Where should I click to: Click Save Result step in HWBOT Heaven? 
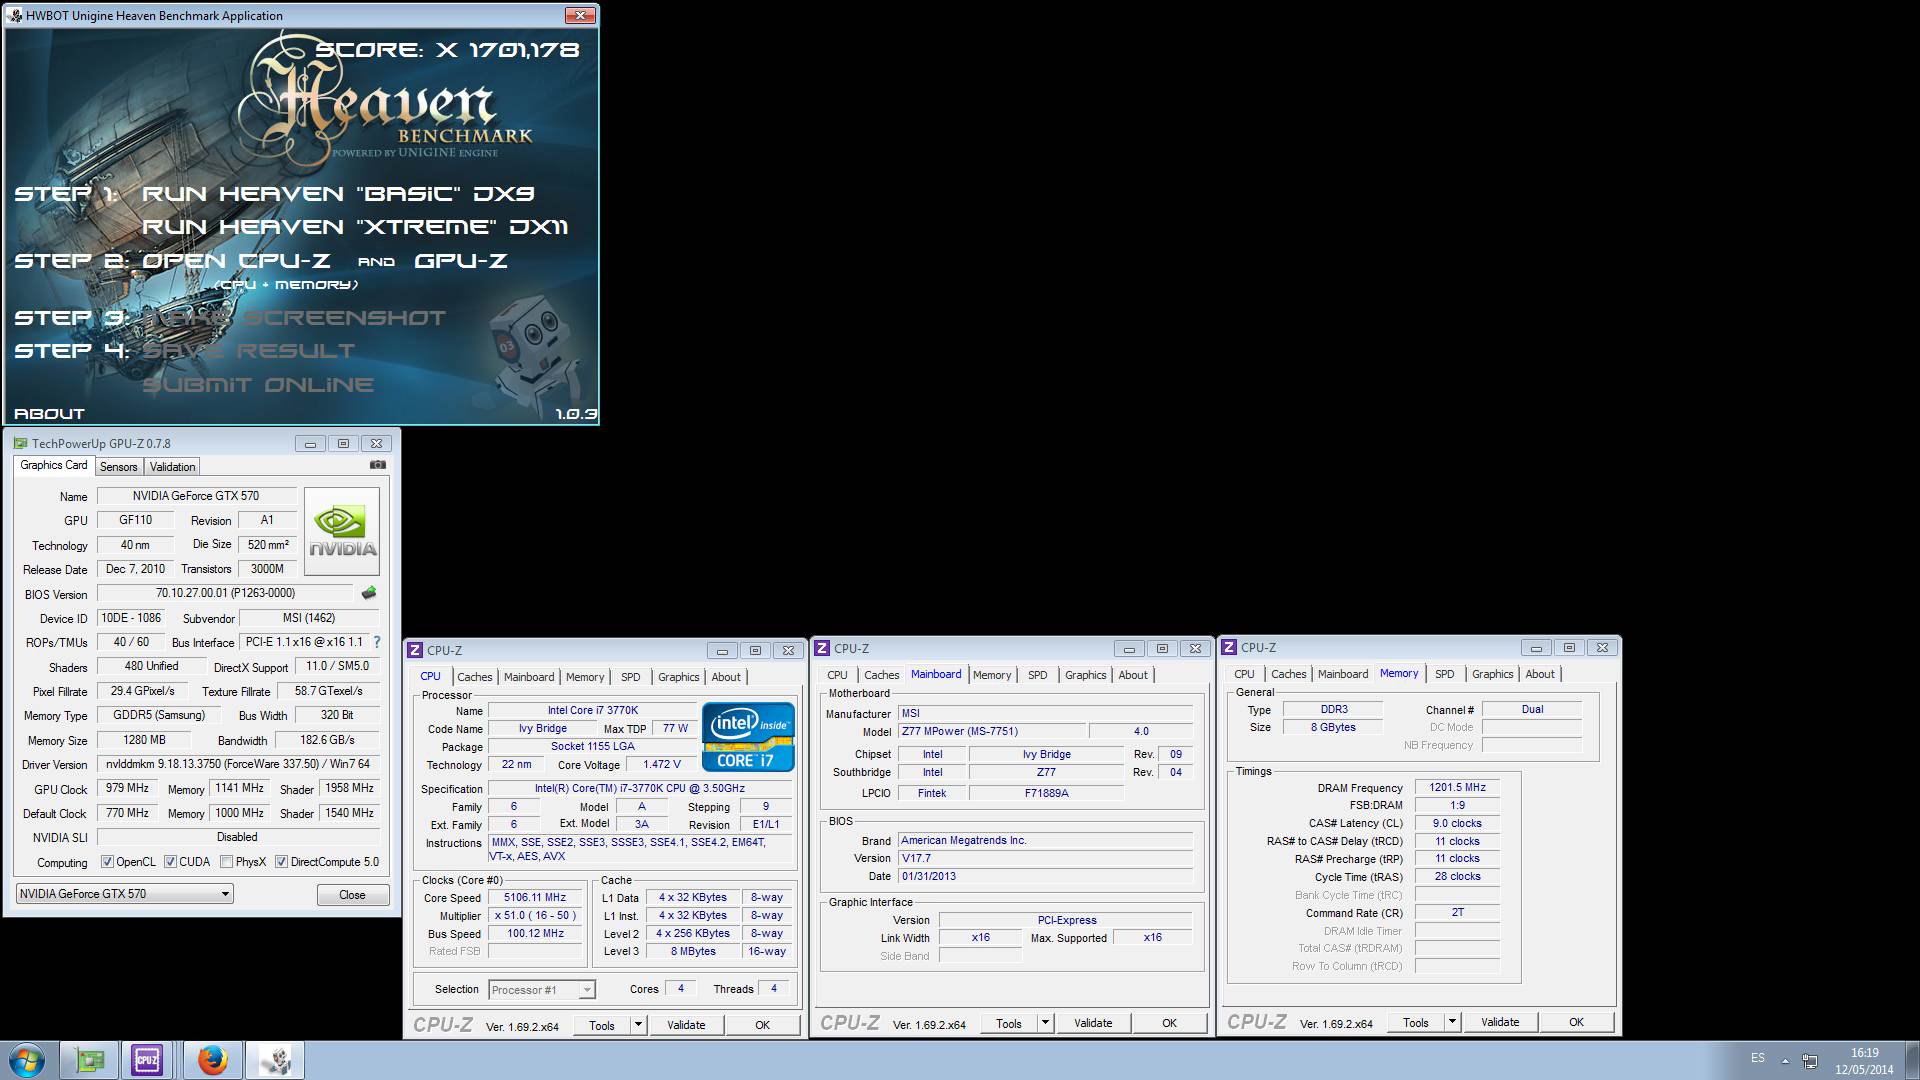(x=249, y=351)
